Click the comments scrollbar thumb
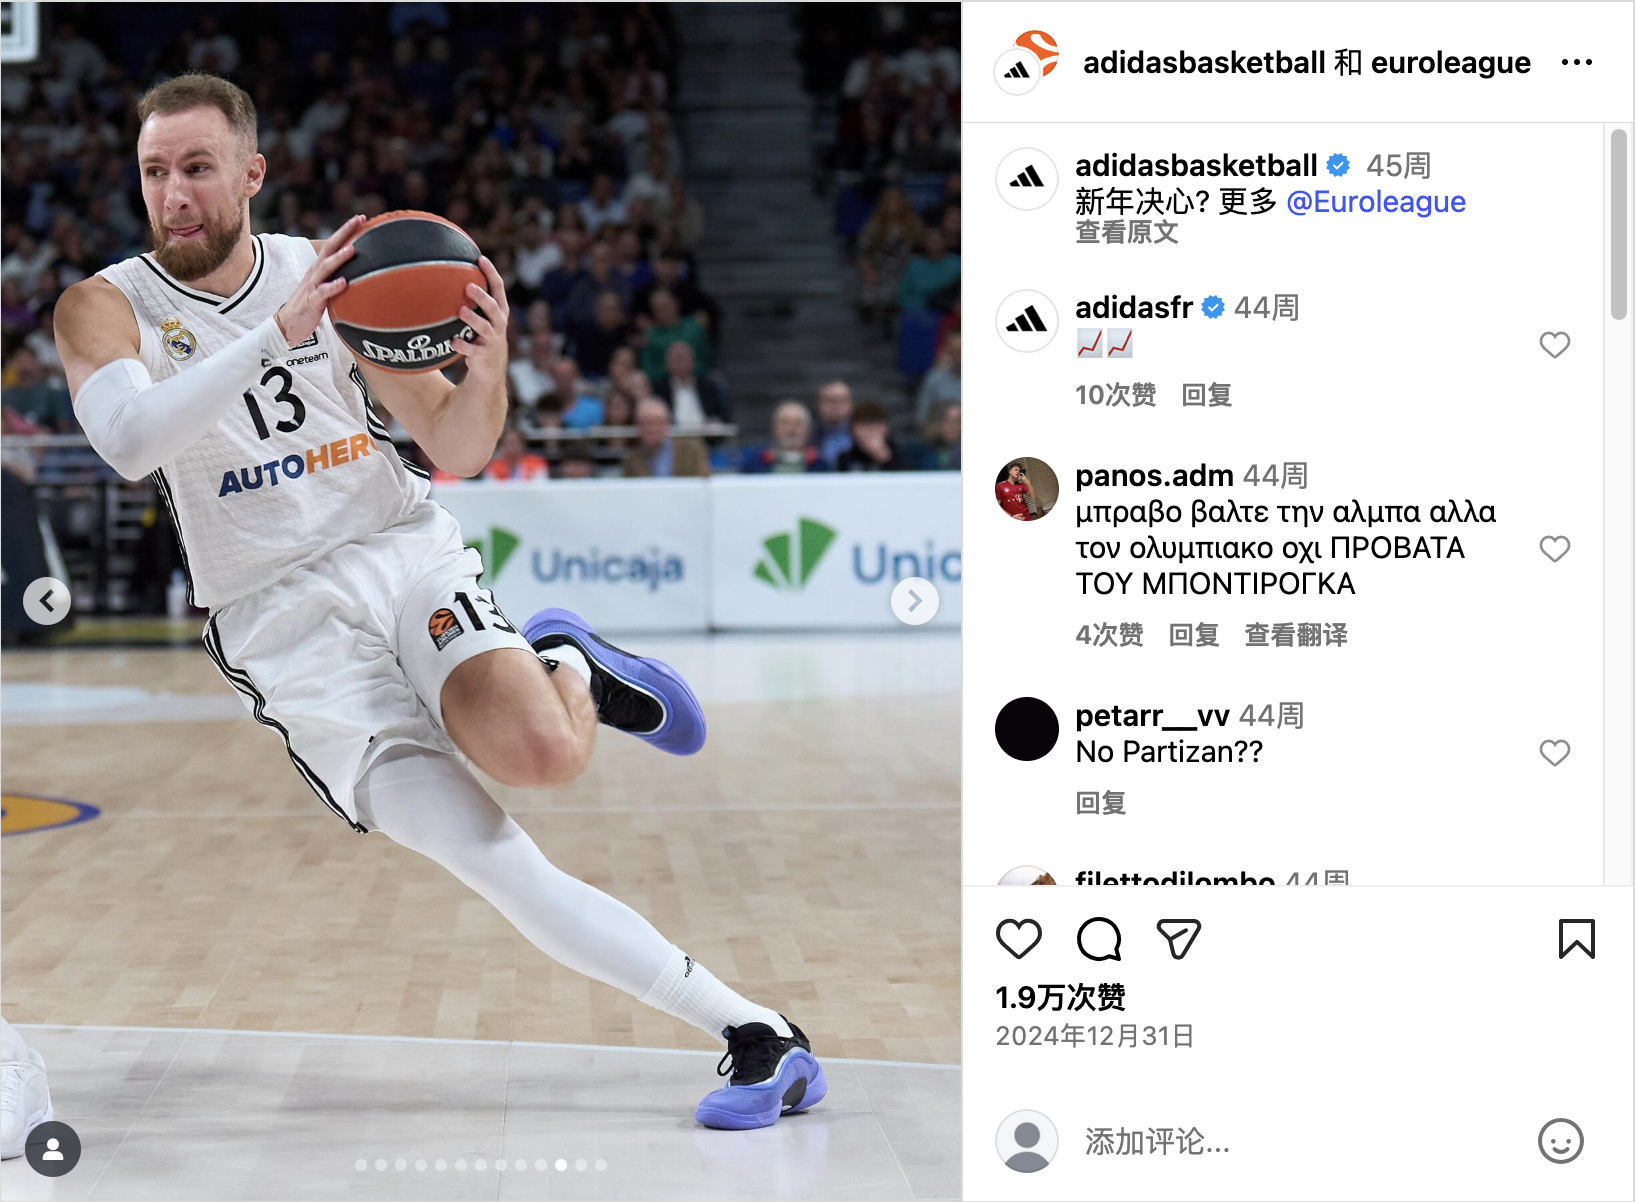Screen dimensions: 1636x1202 1618,224
